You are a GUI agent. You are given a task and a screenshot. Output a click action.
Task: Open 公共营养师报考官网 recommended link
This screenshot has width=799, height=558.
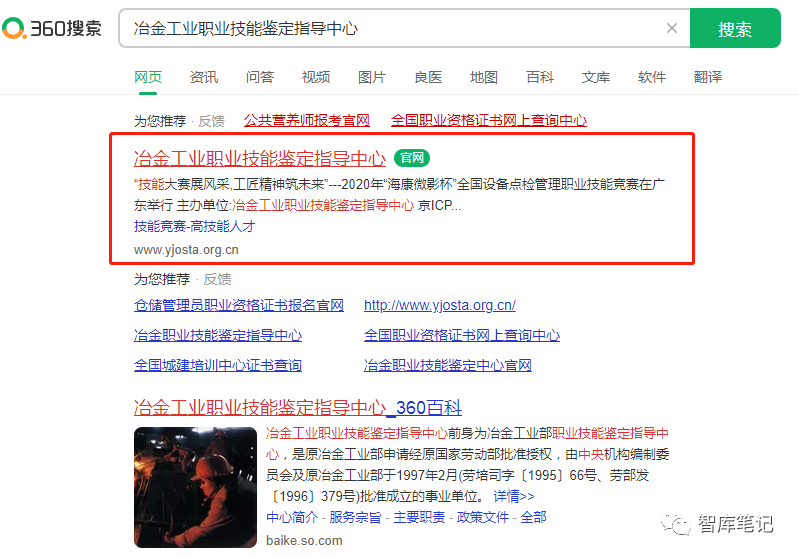307,120
